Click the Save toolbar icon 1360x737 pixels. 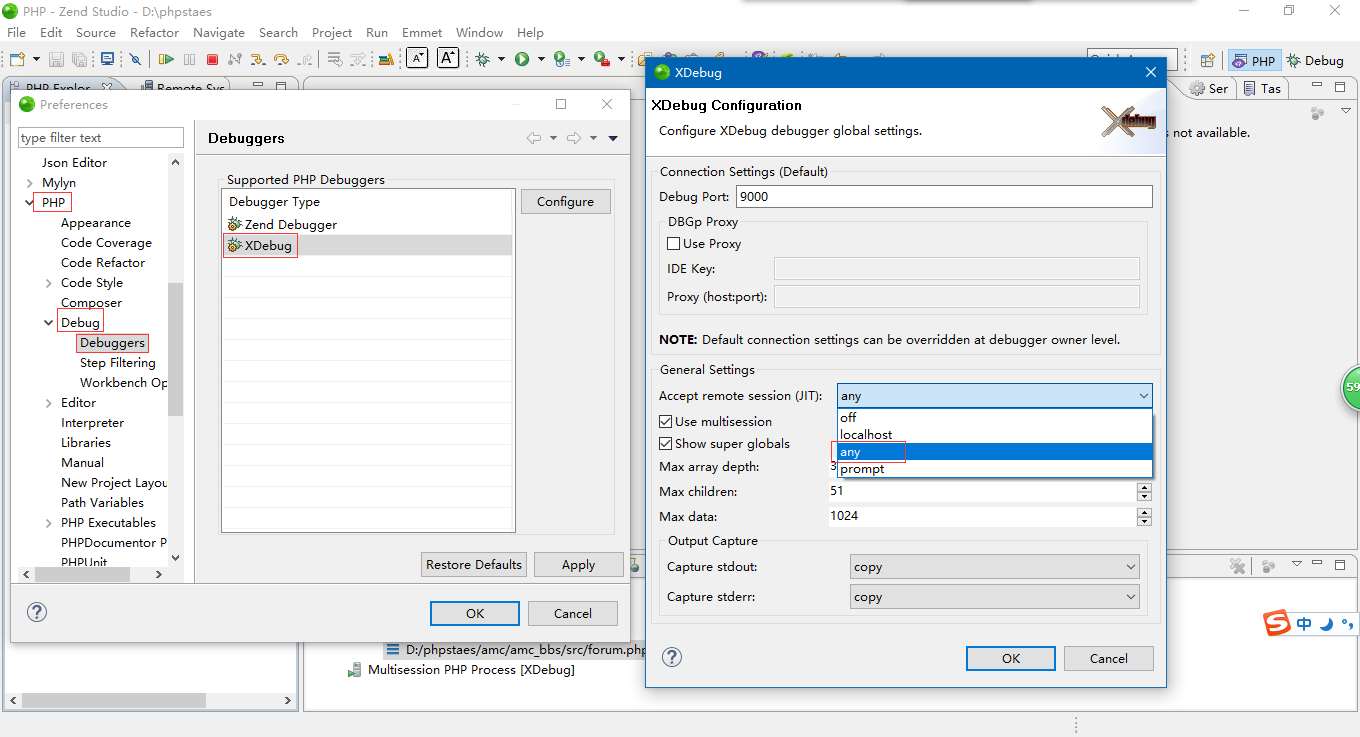click(x=56, y=59)
